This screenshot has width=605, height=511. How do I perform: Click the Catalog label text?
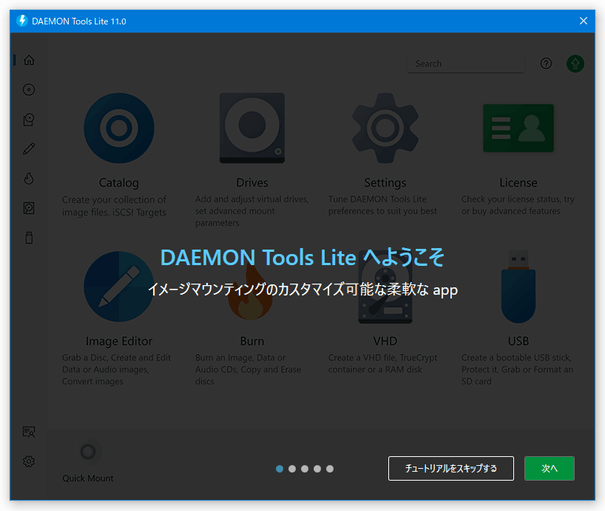[x=119, y=183]
